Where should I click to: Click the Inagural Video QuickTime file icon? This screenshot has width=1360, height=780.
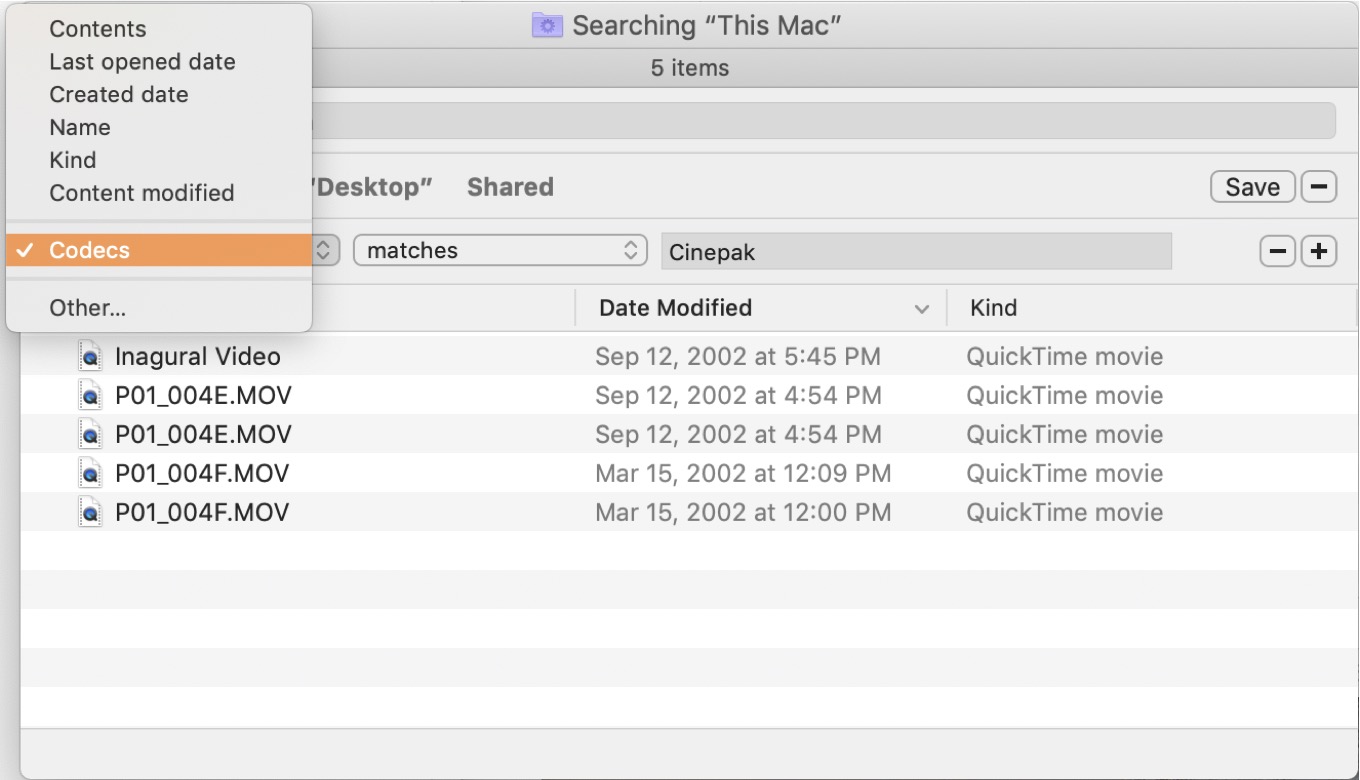[x=91, y=357]
